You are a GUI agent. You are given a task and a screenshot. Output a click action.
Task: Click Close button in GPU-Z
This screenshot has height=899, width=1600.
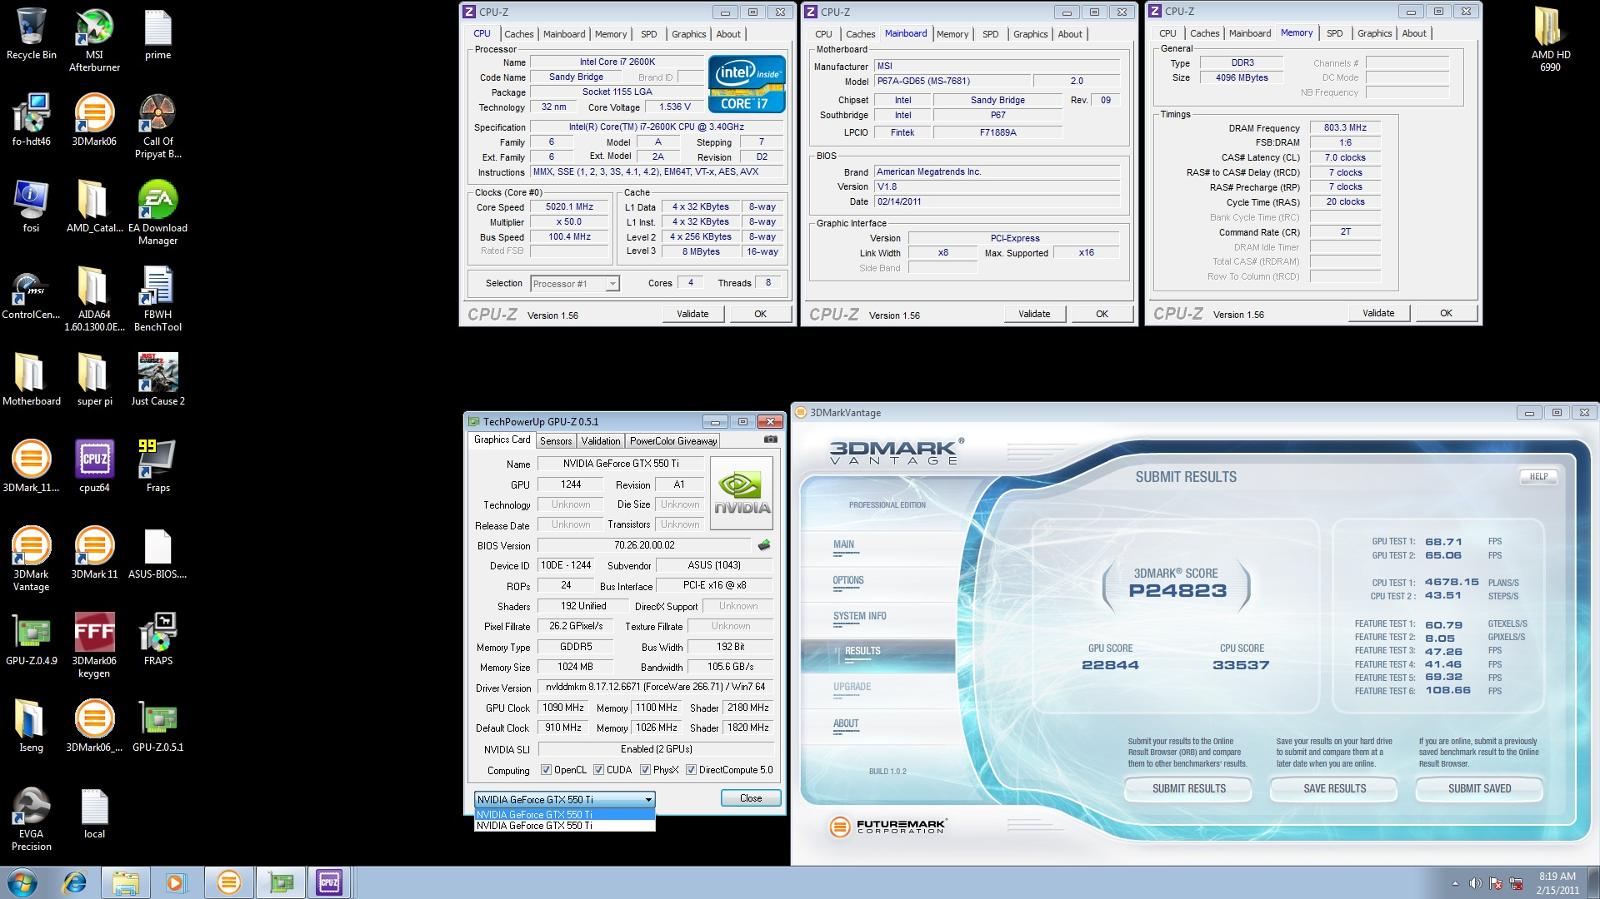click(x=751, y=798)
